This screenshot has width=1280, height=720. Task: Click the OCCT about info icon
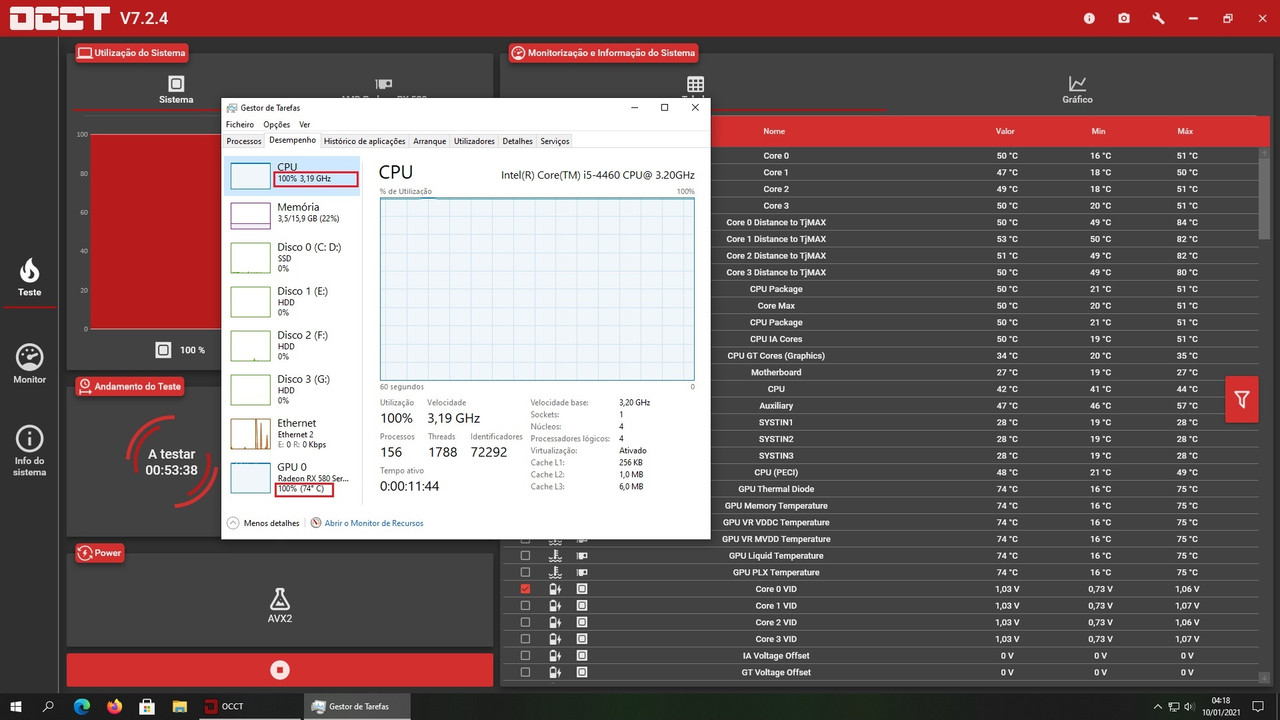point(1089,18)
